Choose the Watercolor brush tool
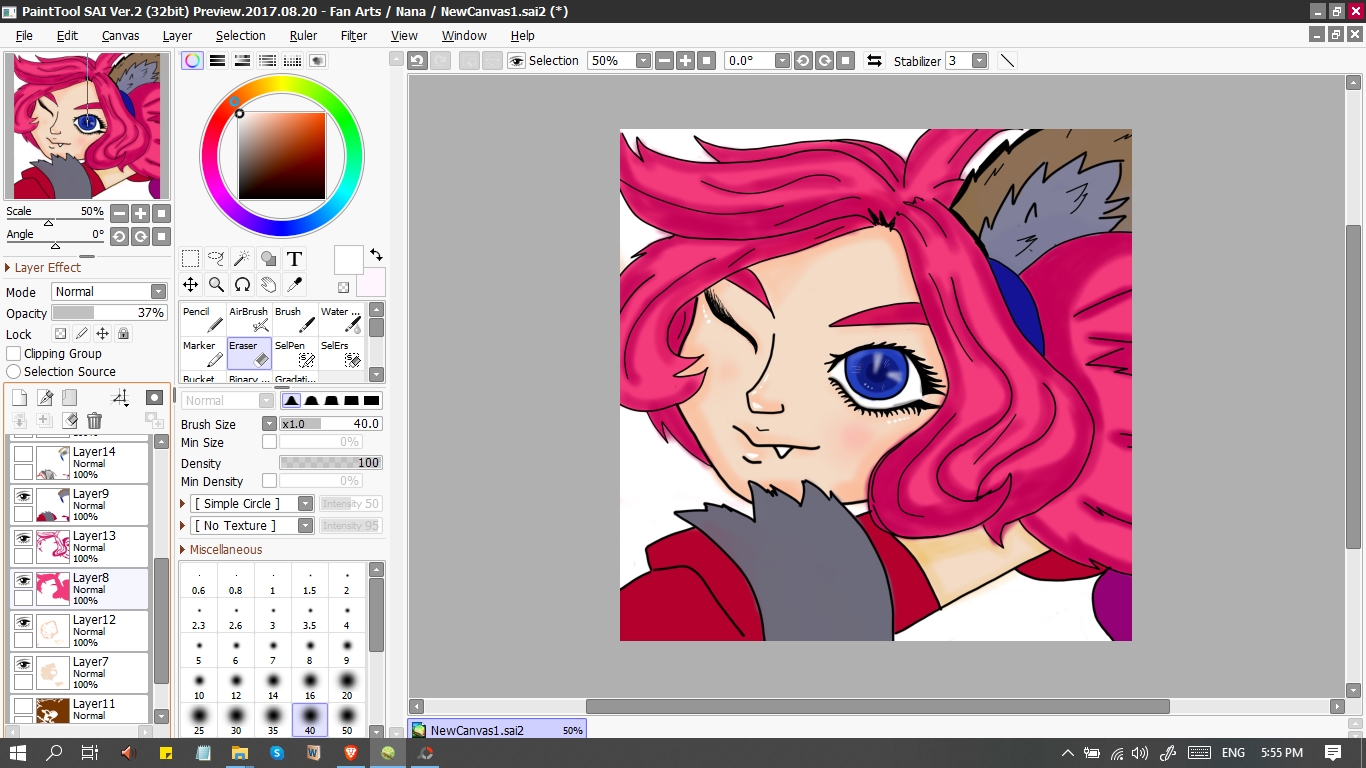Viewport: 1366px width, 768px height. pos(341,320)
